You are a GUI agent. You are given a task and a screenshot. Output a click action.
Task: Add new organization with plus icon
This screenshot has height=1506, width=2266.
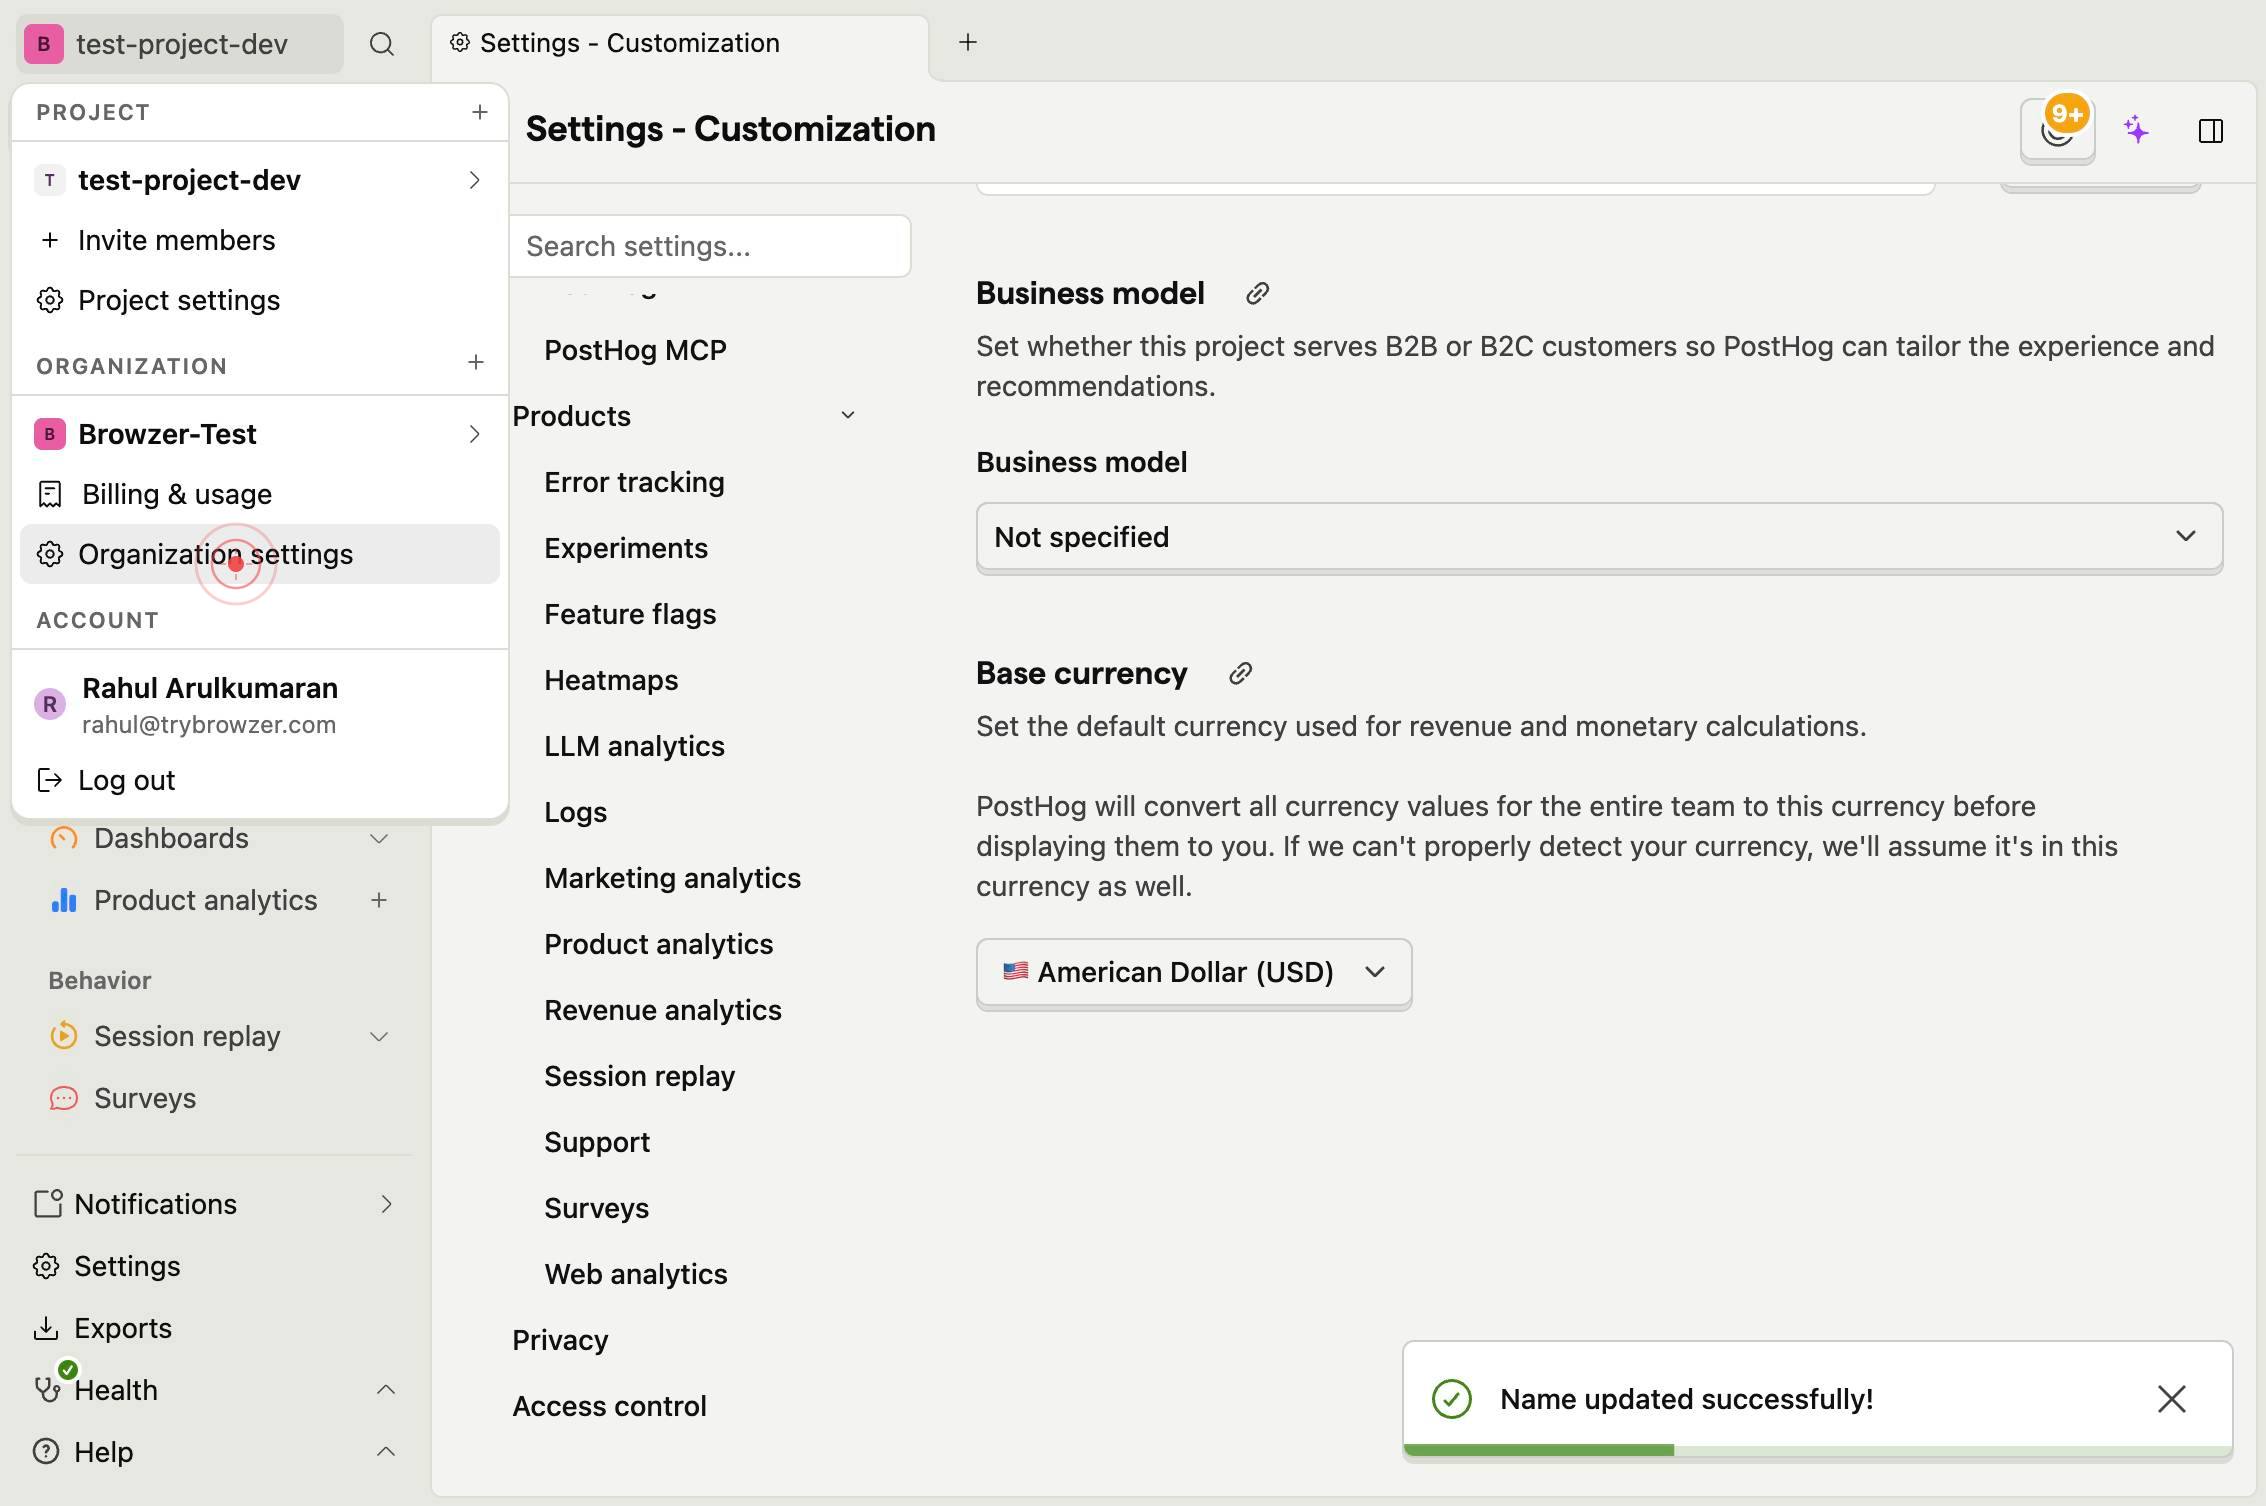pyautogui.click(x=476, y=362)
